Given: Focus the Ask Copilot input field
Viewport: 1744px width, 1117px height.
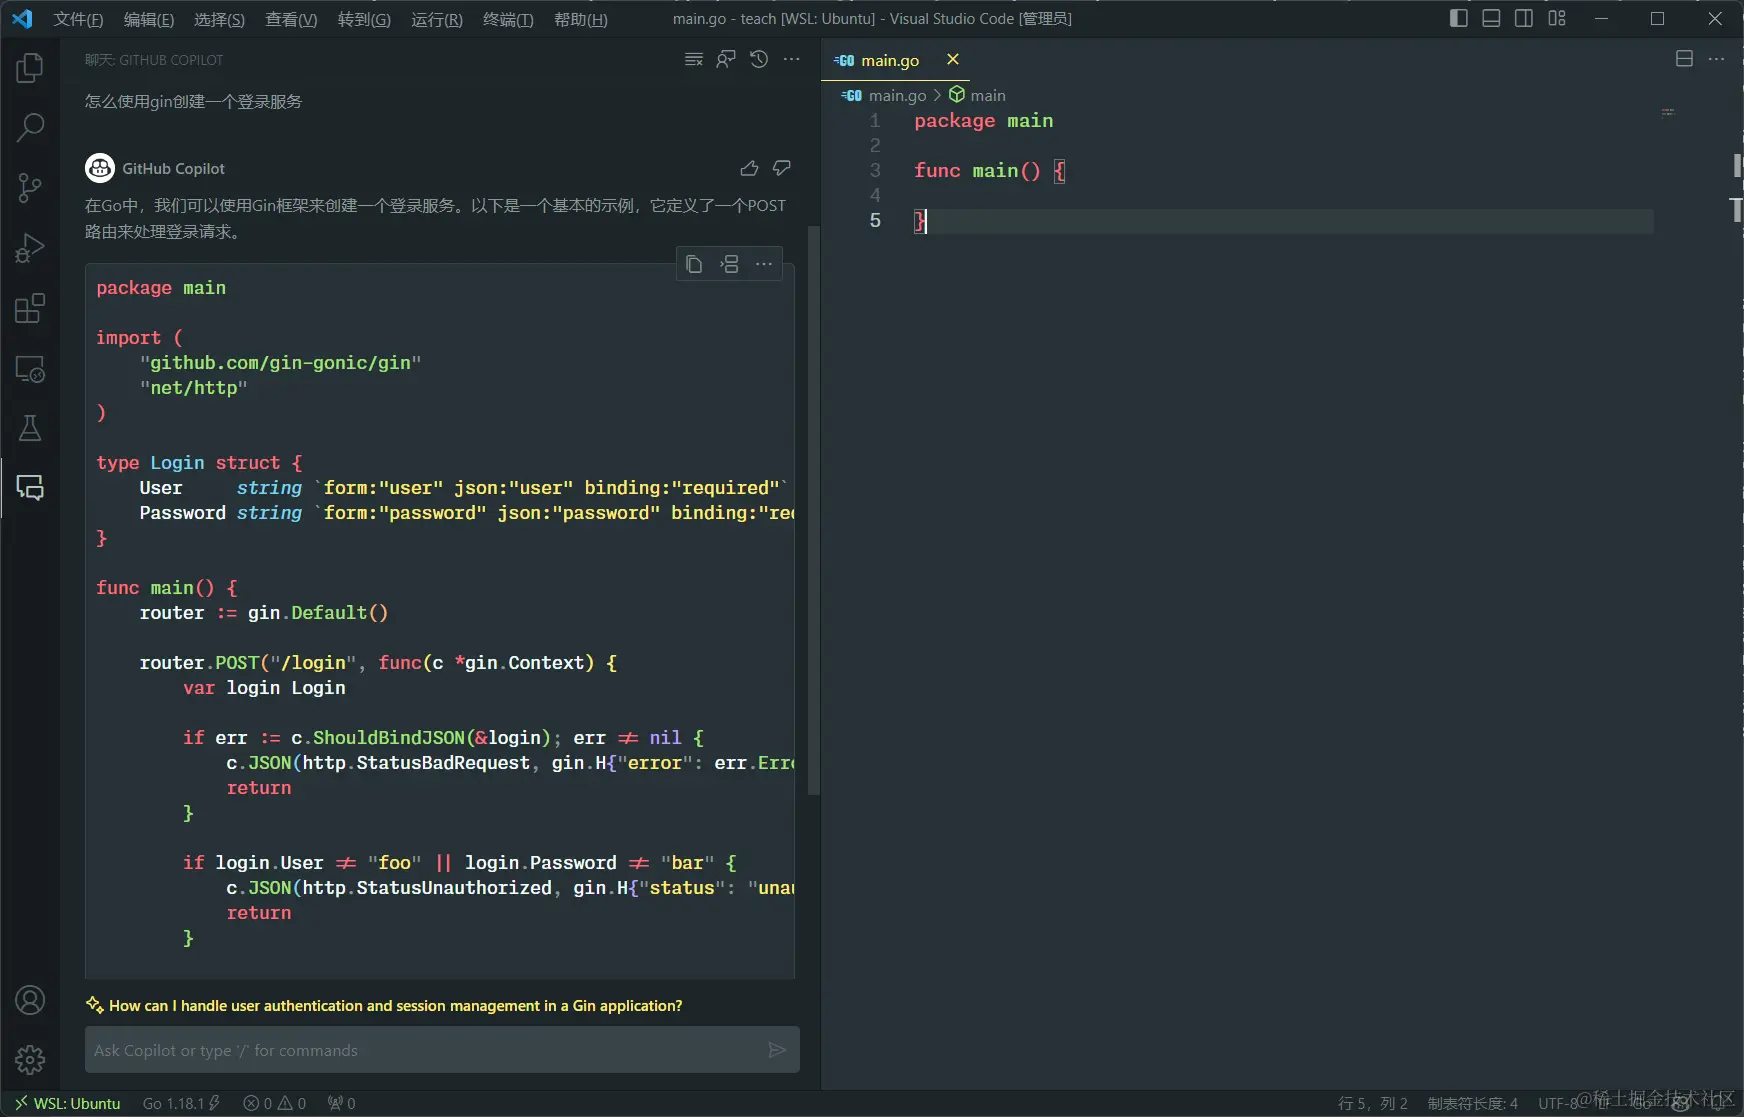Looking at the screenshot, I should click(425, 1050).
